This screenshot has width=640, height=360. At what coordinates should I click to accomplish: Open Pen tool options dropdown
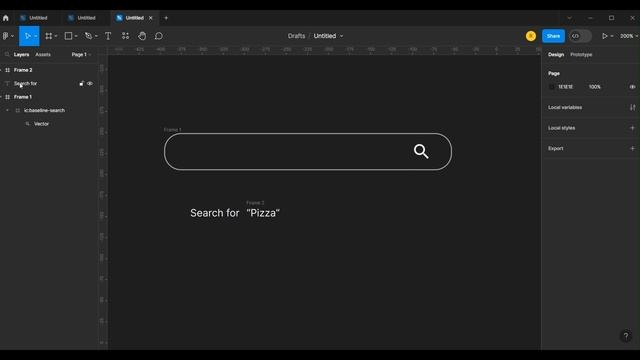point(96,36)
